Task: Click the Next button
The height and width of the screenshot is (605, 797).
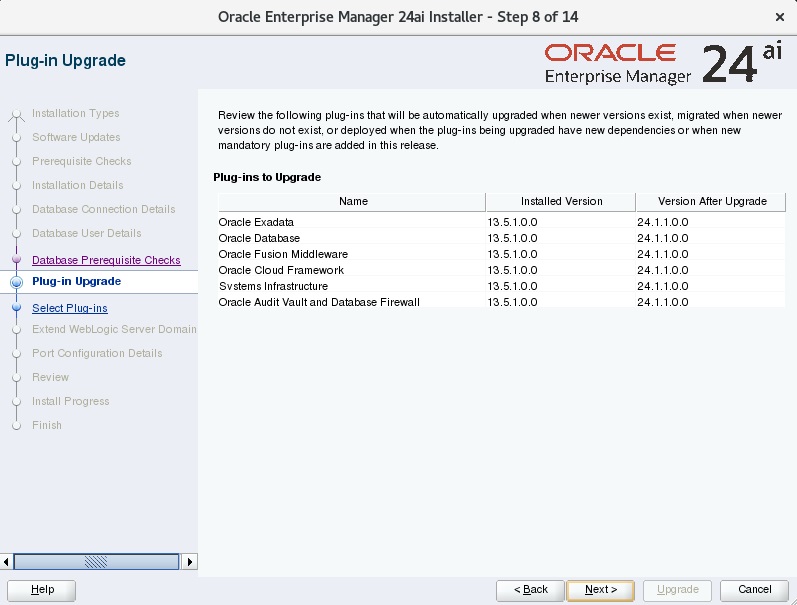Action: pos(600,590)
